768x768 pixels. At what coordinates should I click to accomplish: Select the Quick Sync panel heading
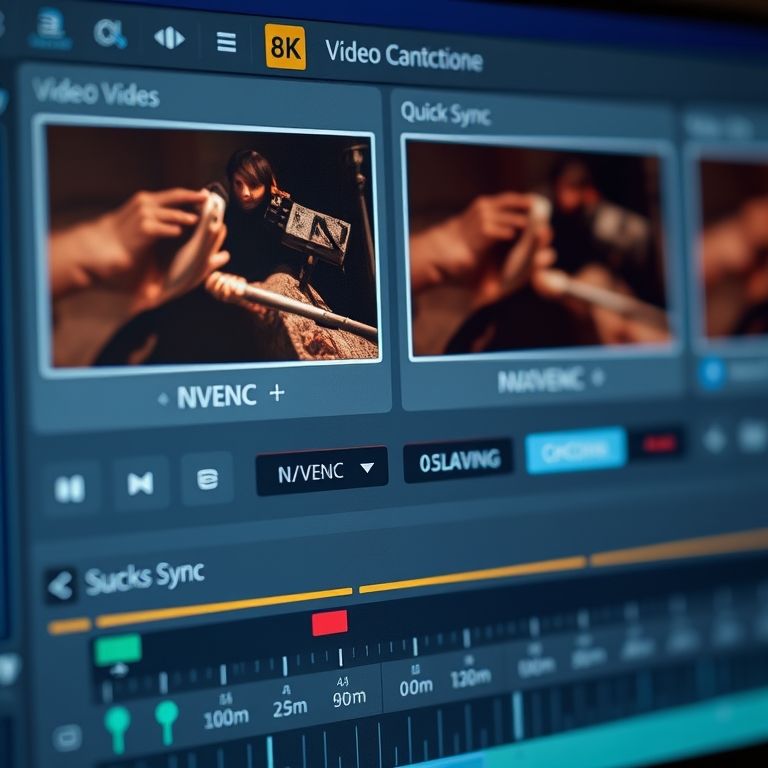445,113
